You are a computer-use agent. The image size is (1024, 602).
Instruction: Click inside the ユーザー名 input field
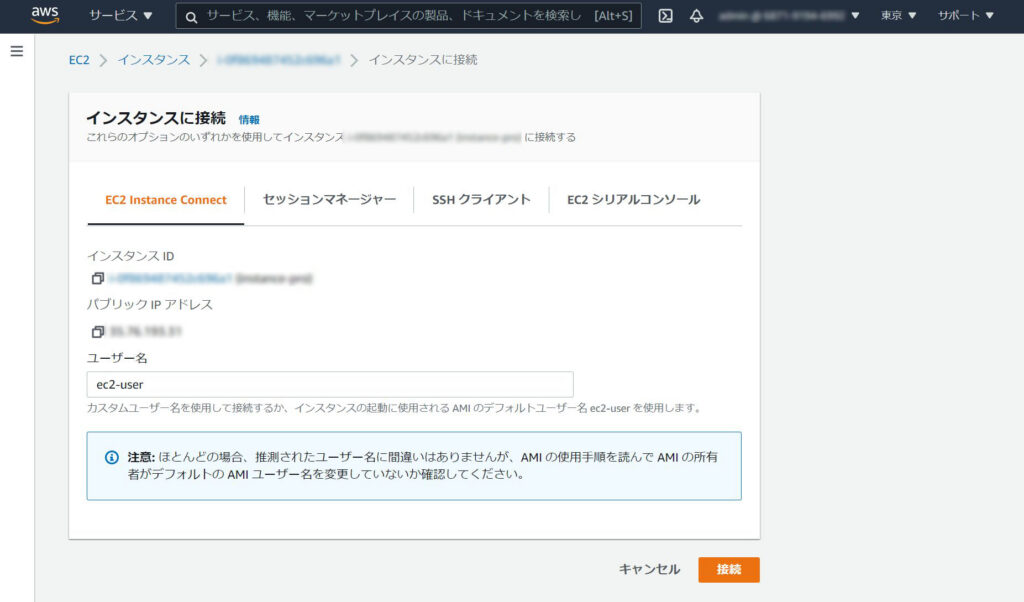(330, 384)
